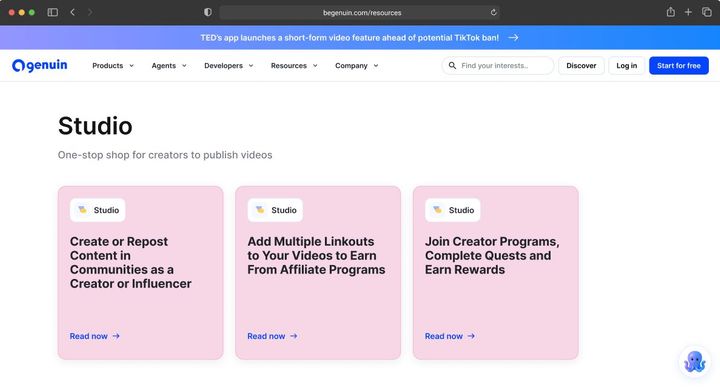Expand the Products dropdown menu
This screenshot has width=720, height=390.
pyautogui.click(x=113, y=66)
